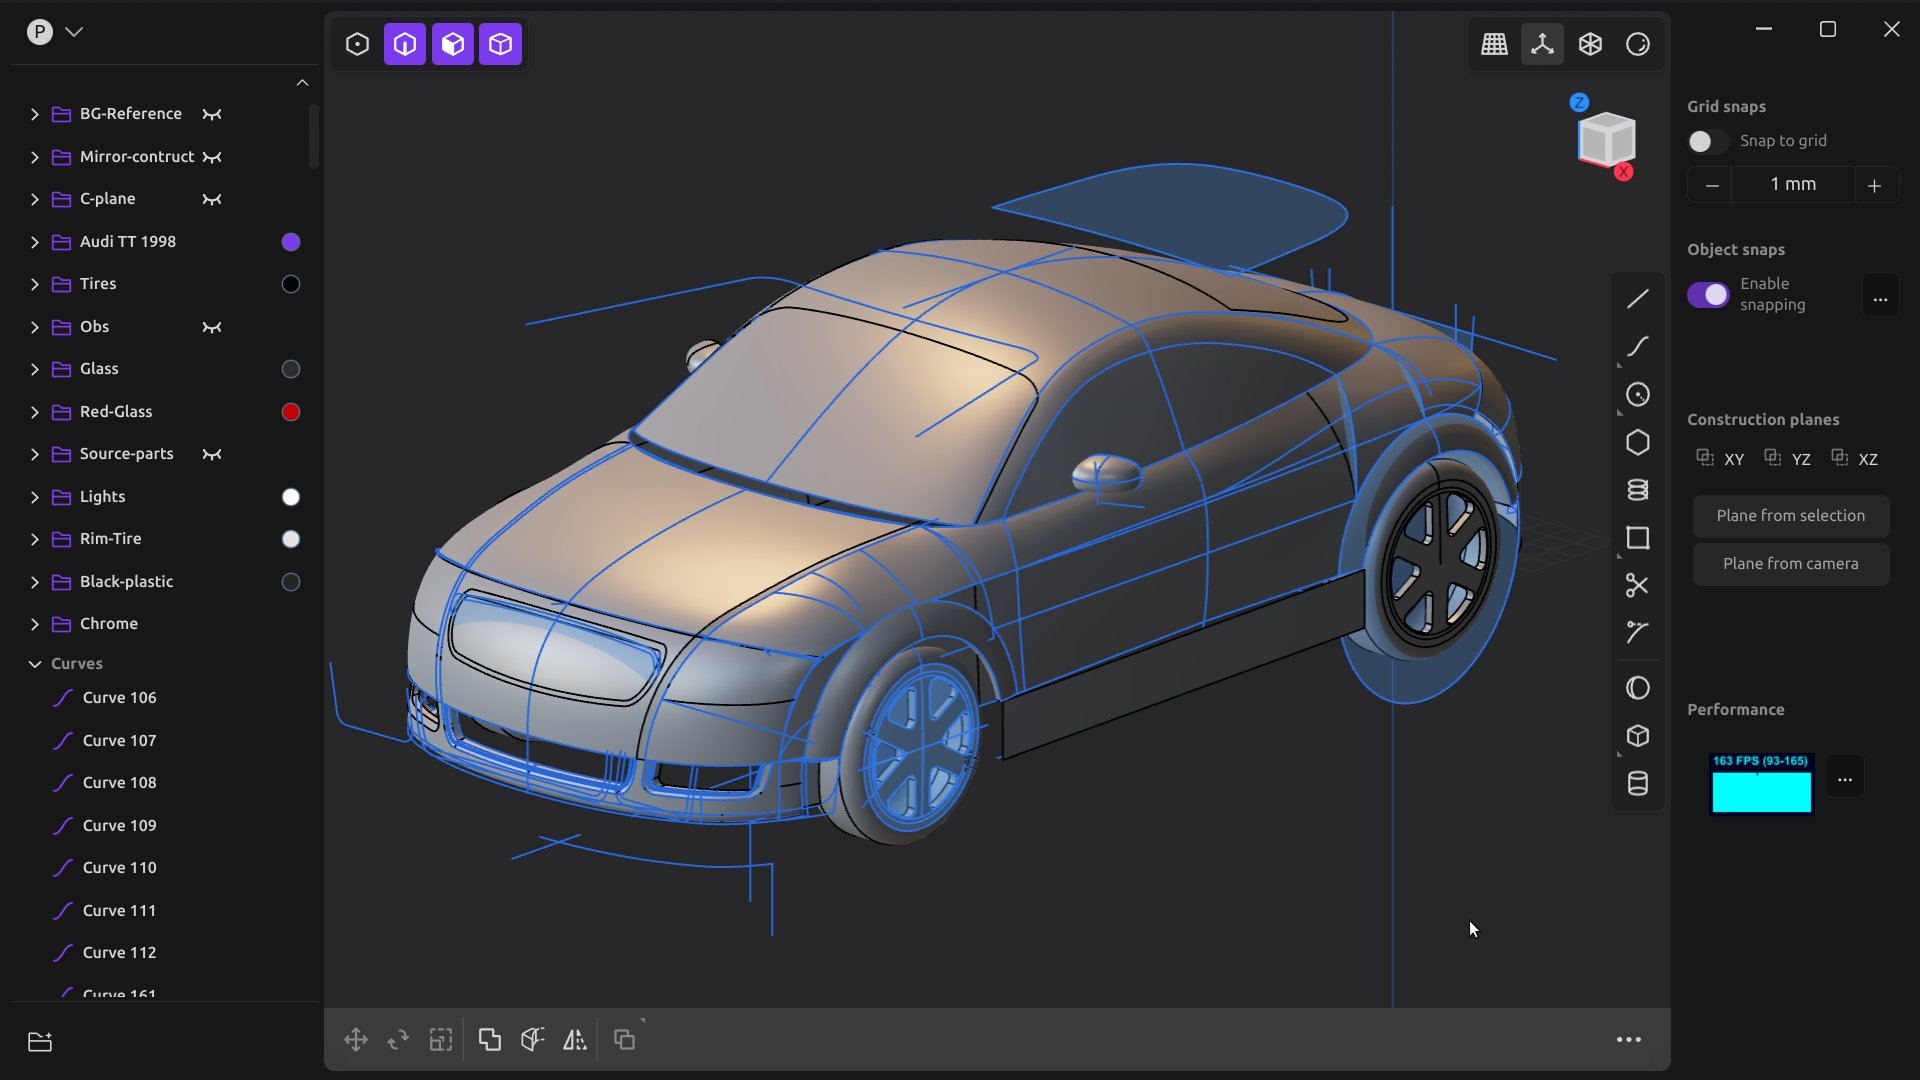This screenshot has width=1920, height=1080.
Task: Select the Chrome group item
Action: click(x=108, y=624)
